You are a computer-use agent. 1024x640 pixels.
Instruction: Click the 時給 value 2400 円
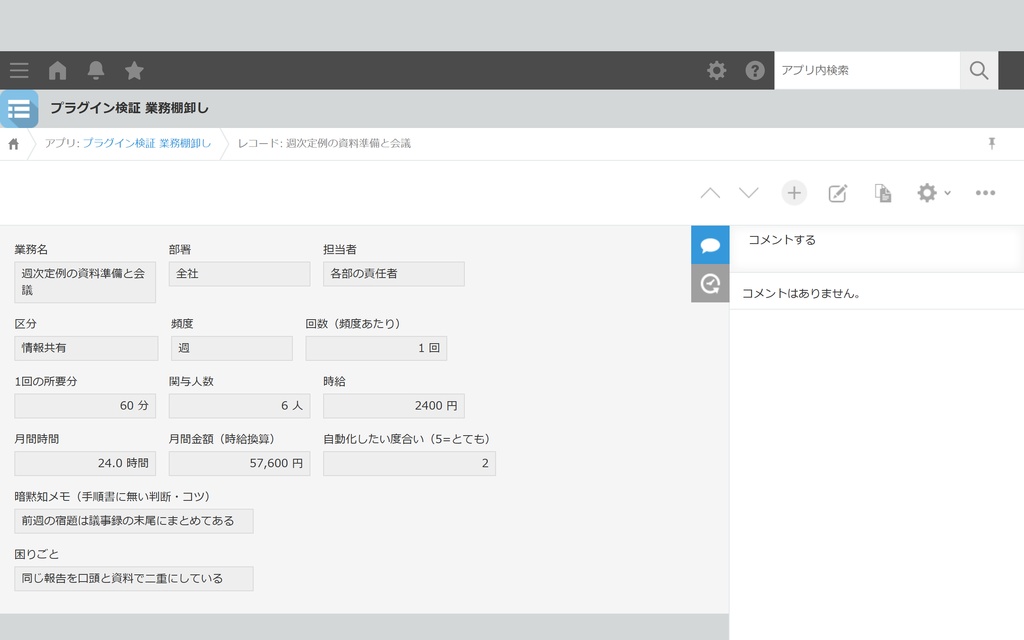point(394,406)
